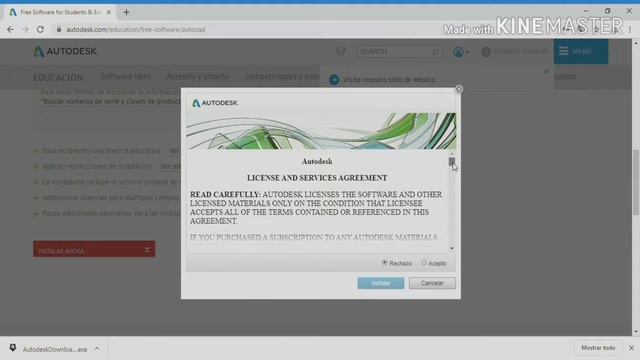Click the license scrollbar down arrow
This screenshot has width=640, height=360.
click(451, 248)
